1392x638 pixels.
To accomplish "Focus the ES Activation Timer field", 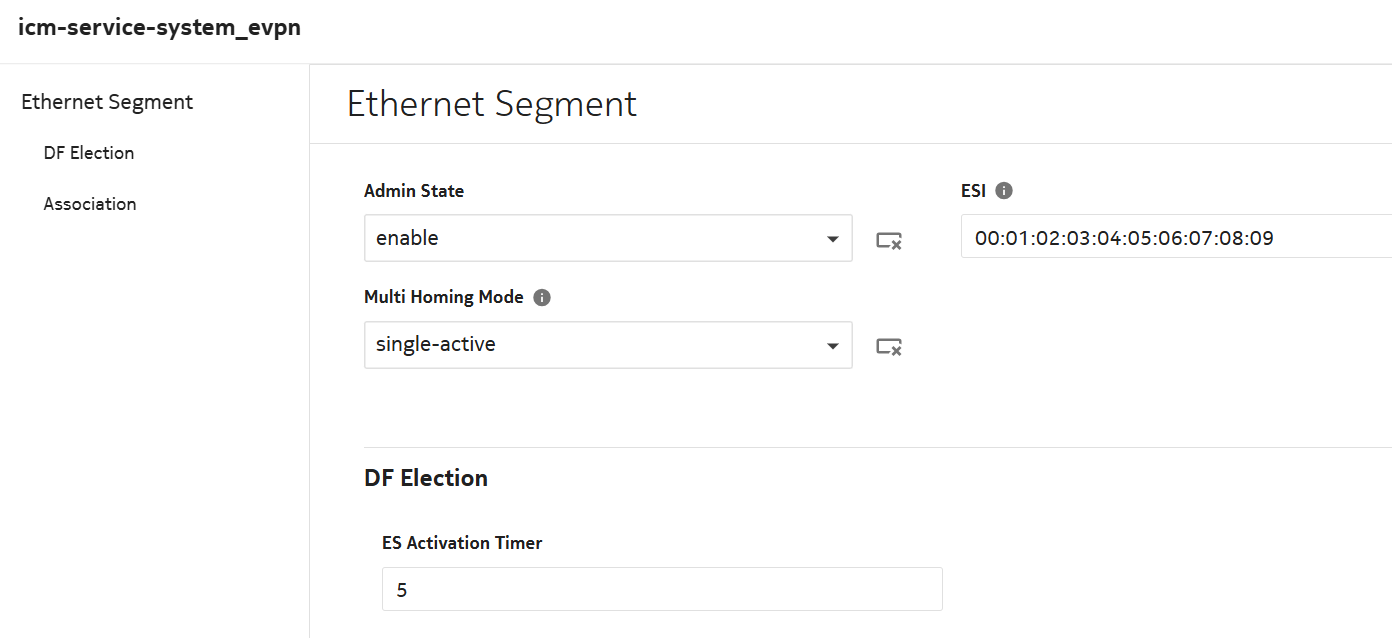I will tap(661, 590).
